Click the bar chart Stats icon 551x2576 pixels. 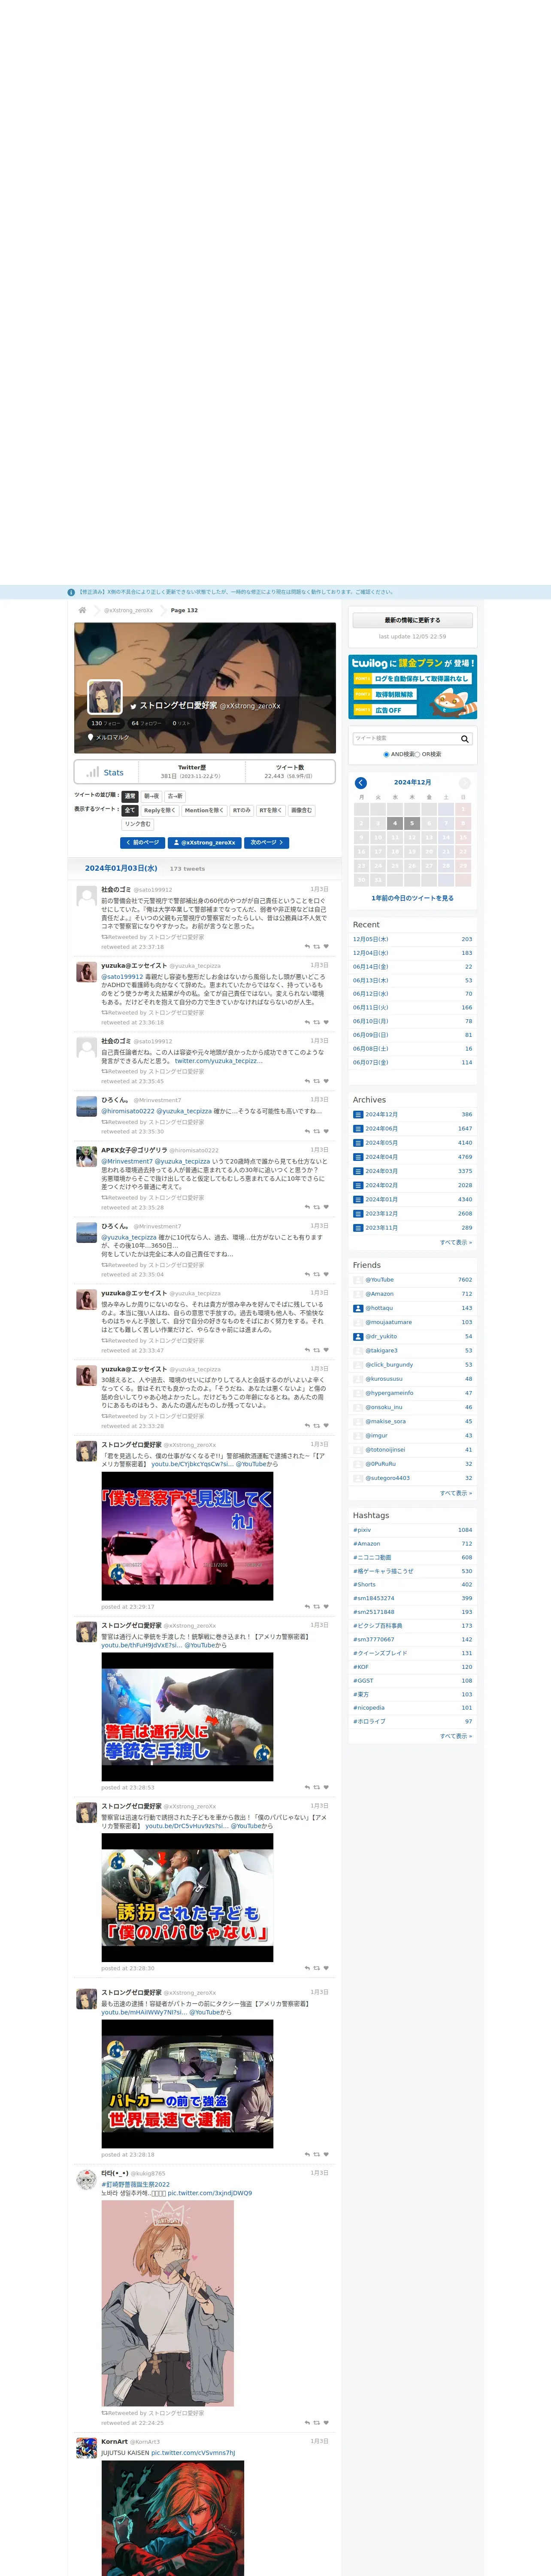pyautogui.click(x=93, y=772)
